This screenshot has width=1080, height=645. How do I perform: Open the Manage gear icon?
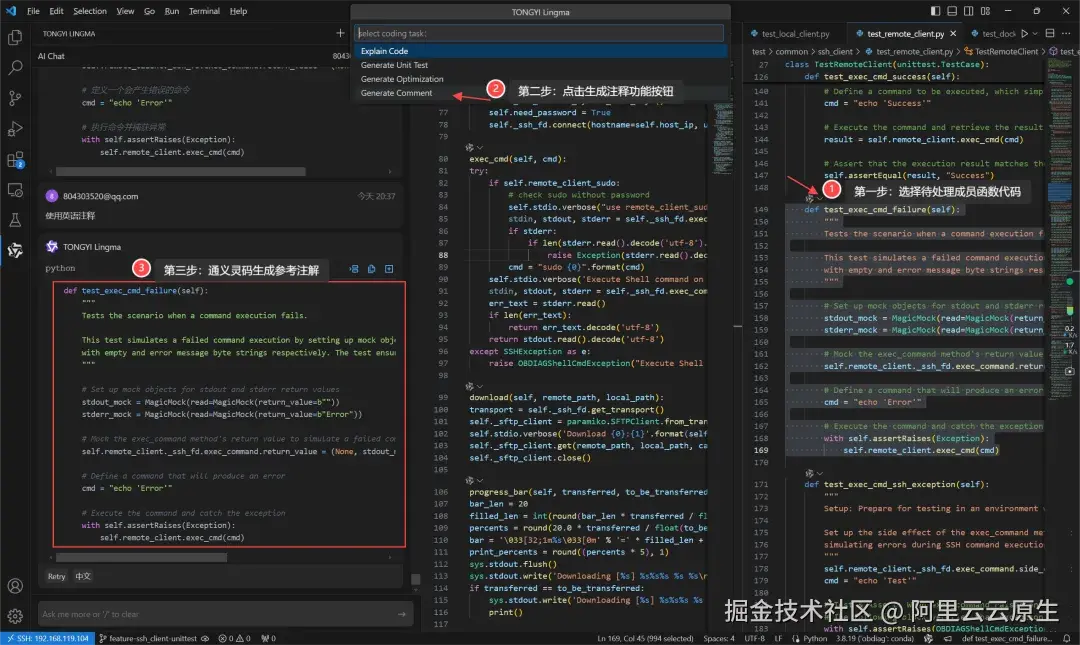(14, 615)
